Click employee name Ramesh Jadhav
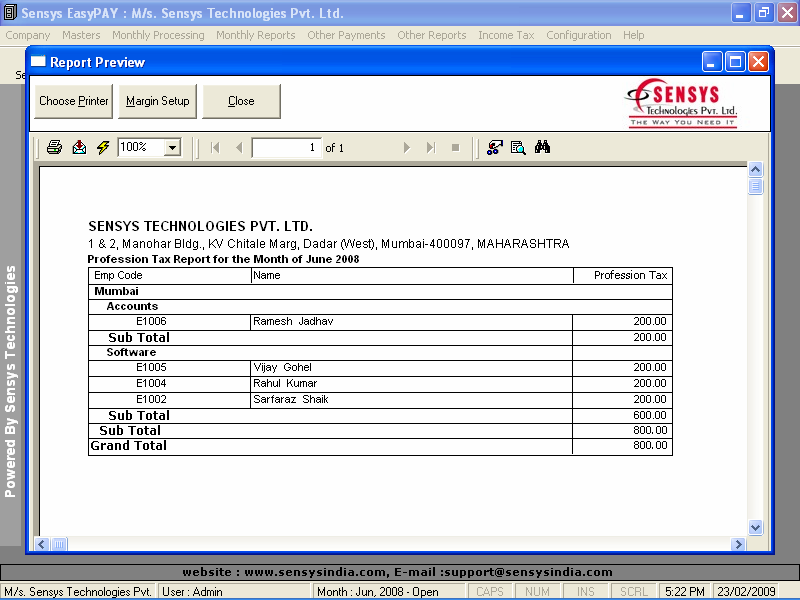This screenshot has width=800, height=600. point(293,321)
